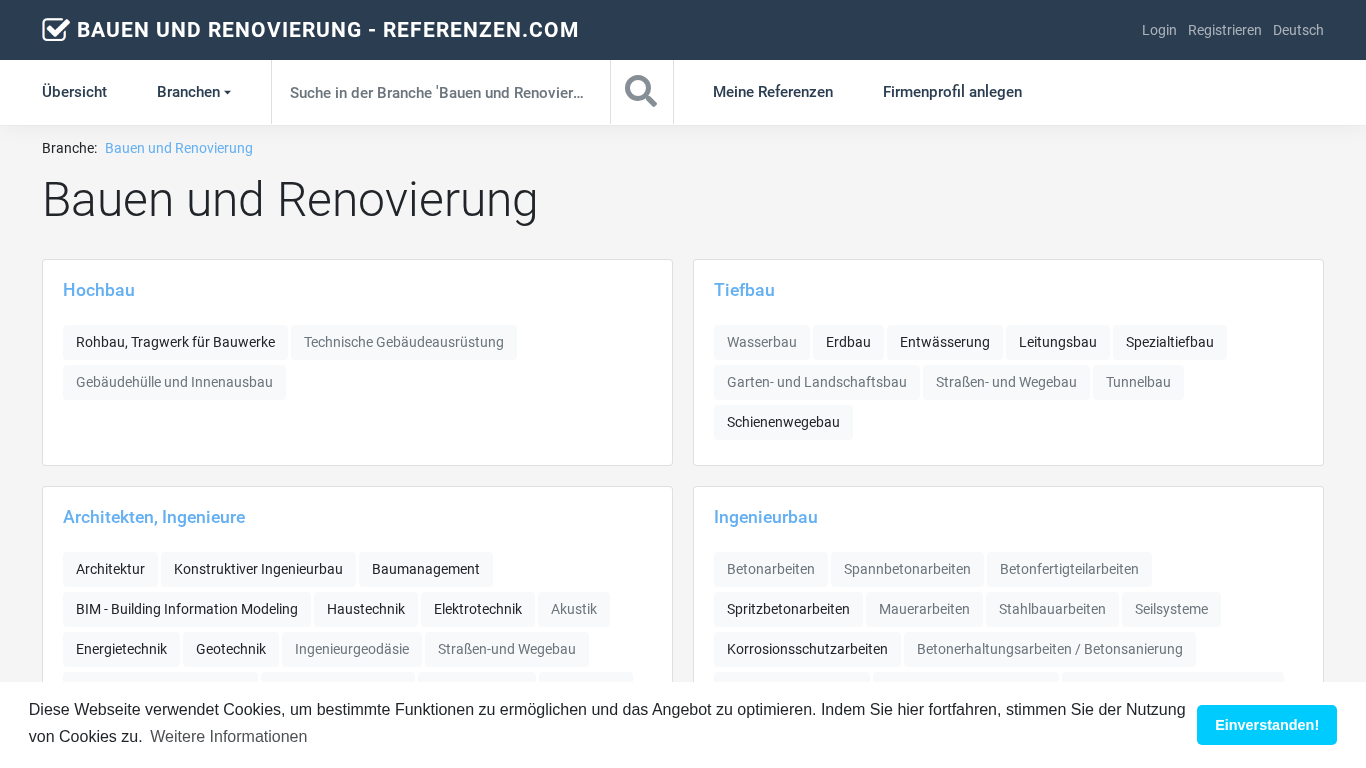Click the Korrosionsschutzarbeiten tag

(807, 649)
